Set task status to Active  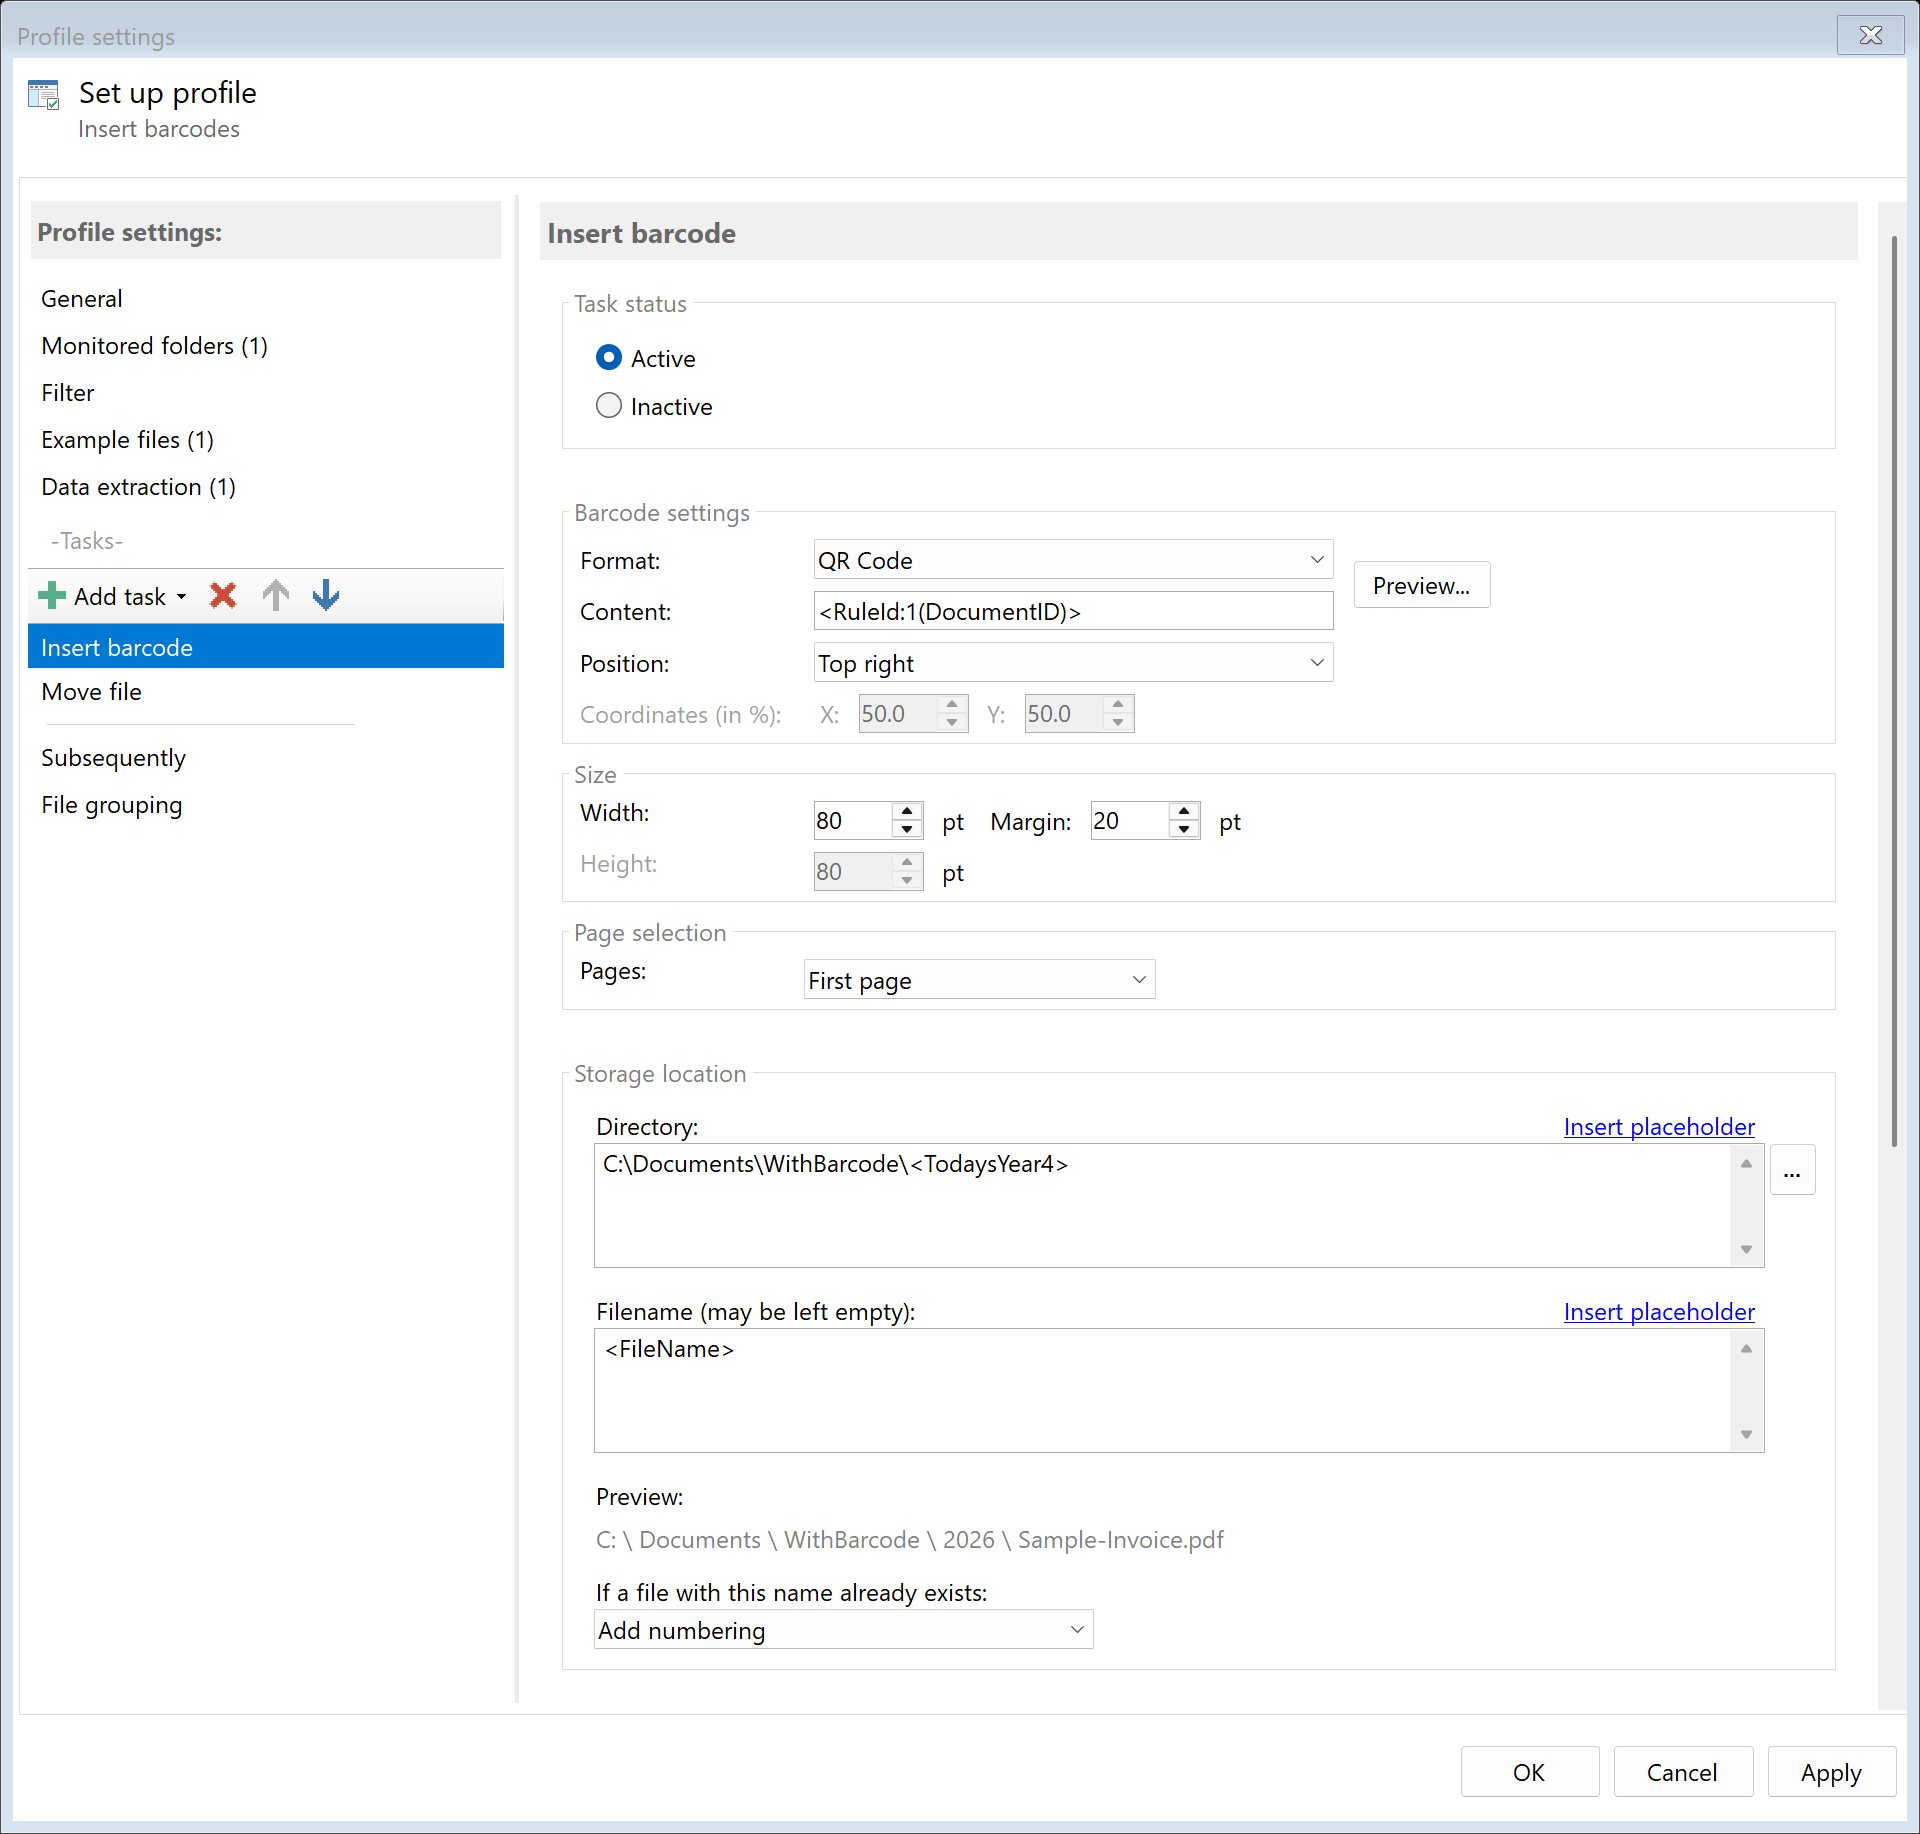(x=609, y=357)
